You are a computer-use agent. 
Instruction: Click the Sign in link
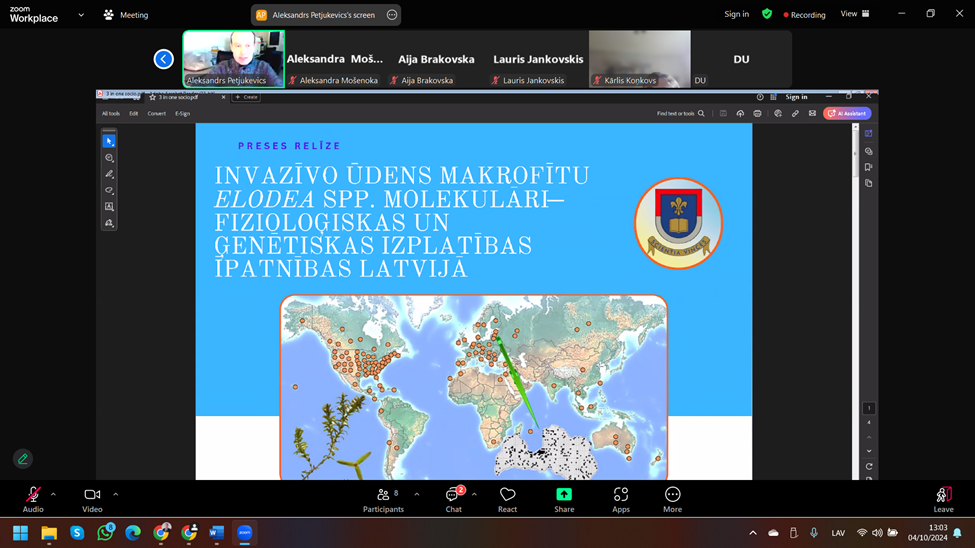736,14
